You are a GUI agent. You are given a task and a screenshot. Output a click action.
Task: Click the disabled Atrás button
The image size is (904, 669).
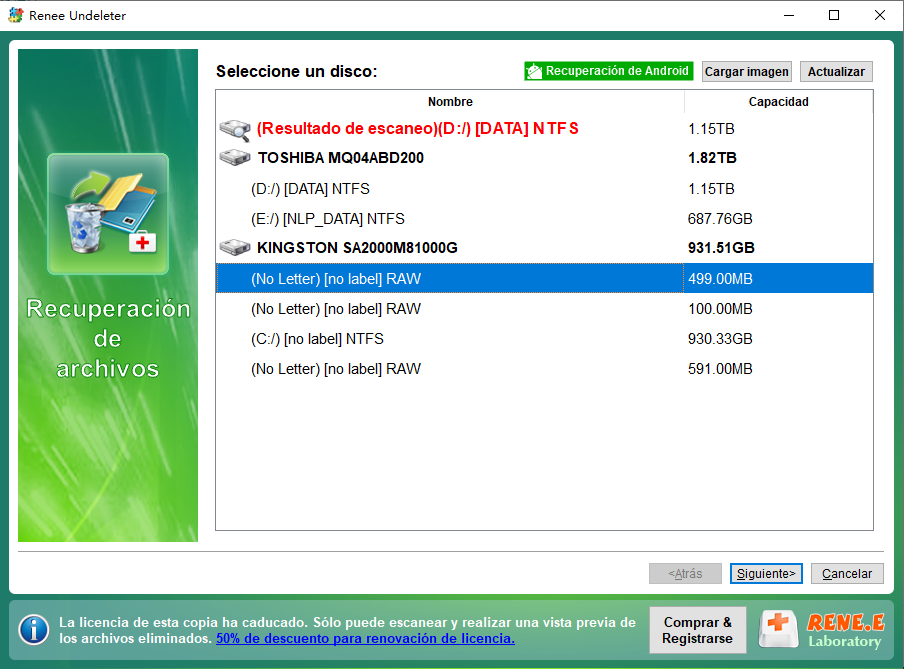685,573
